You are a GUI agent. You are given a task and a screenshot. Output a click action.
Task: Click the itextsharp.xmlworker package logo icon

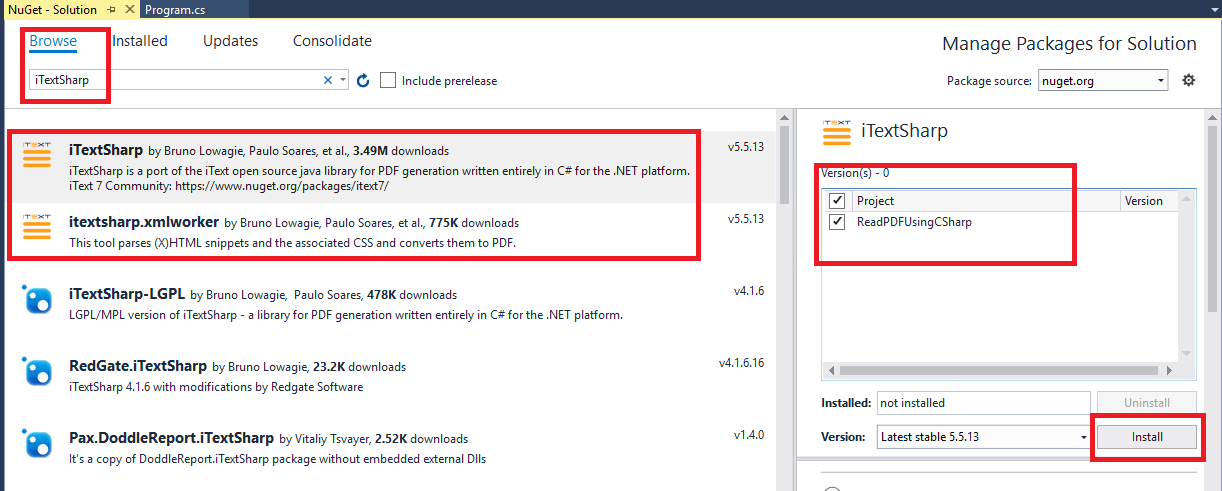tap(37, 226)
